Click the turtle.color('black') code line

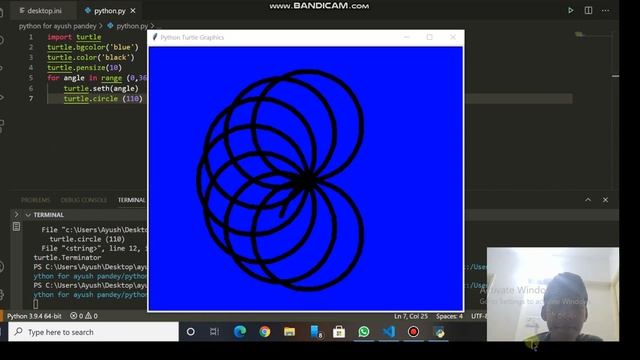pyautogui.click(x=91, y=58)
